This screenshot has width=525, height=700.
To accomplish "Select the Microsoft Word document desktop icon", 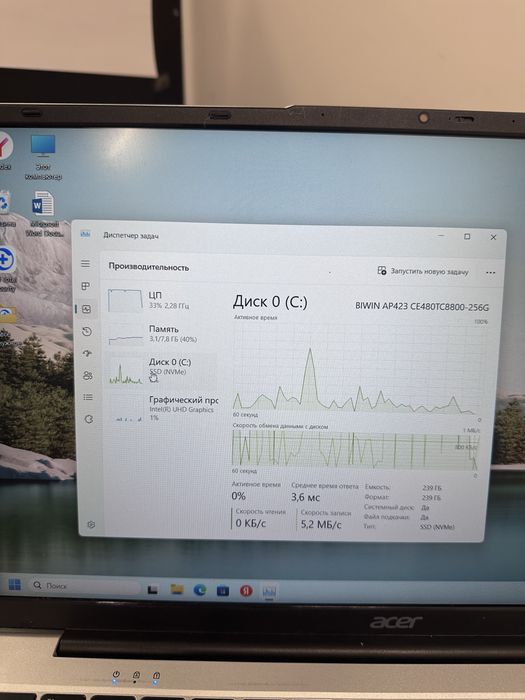I will tap(43, 214).
